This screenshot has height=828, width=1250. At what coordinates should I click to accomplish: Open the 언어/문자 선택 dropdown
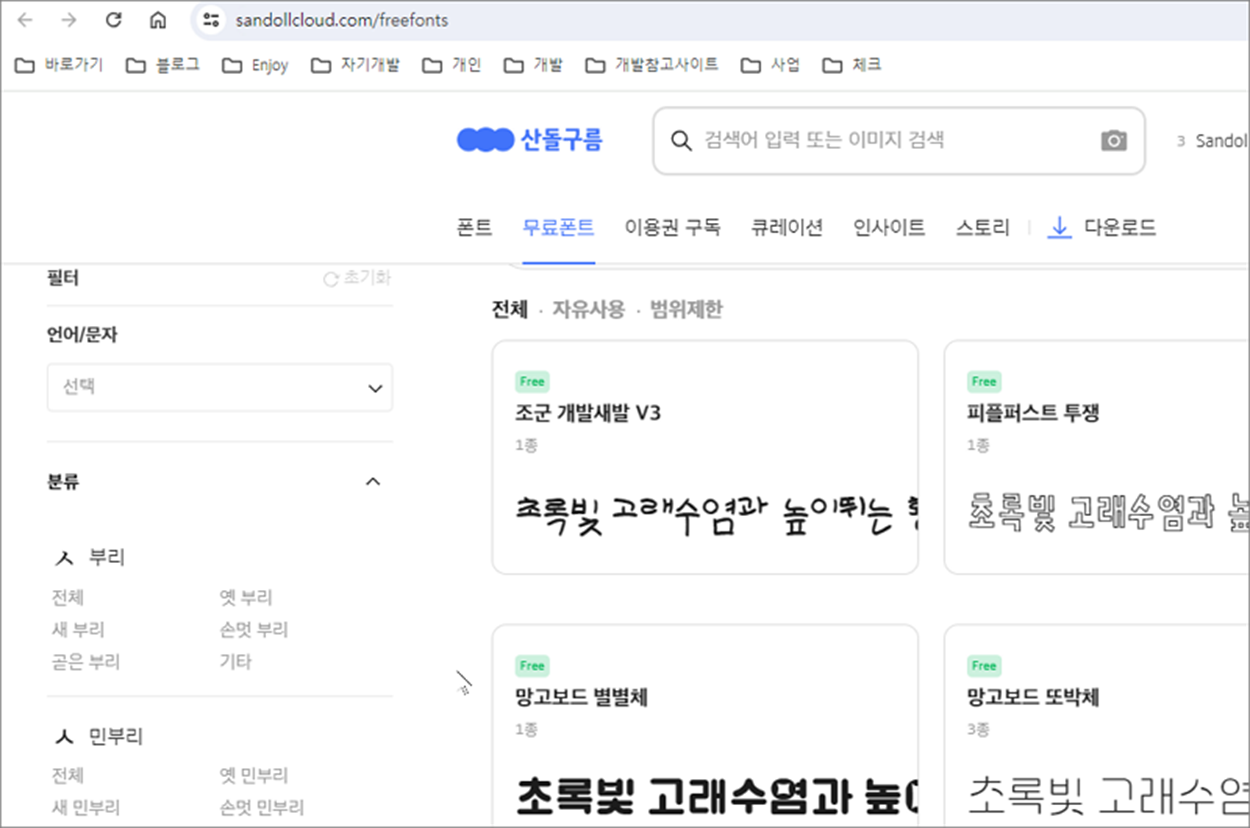[x=220, y=387]
